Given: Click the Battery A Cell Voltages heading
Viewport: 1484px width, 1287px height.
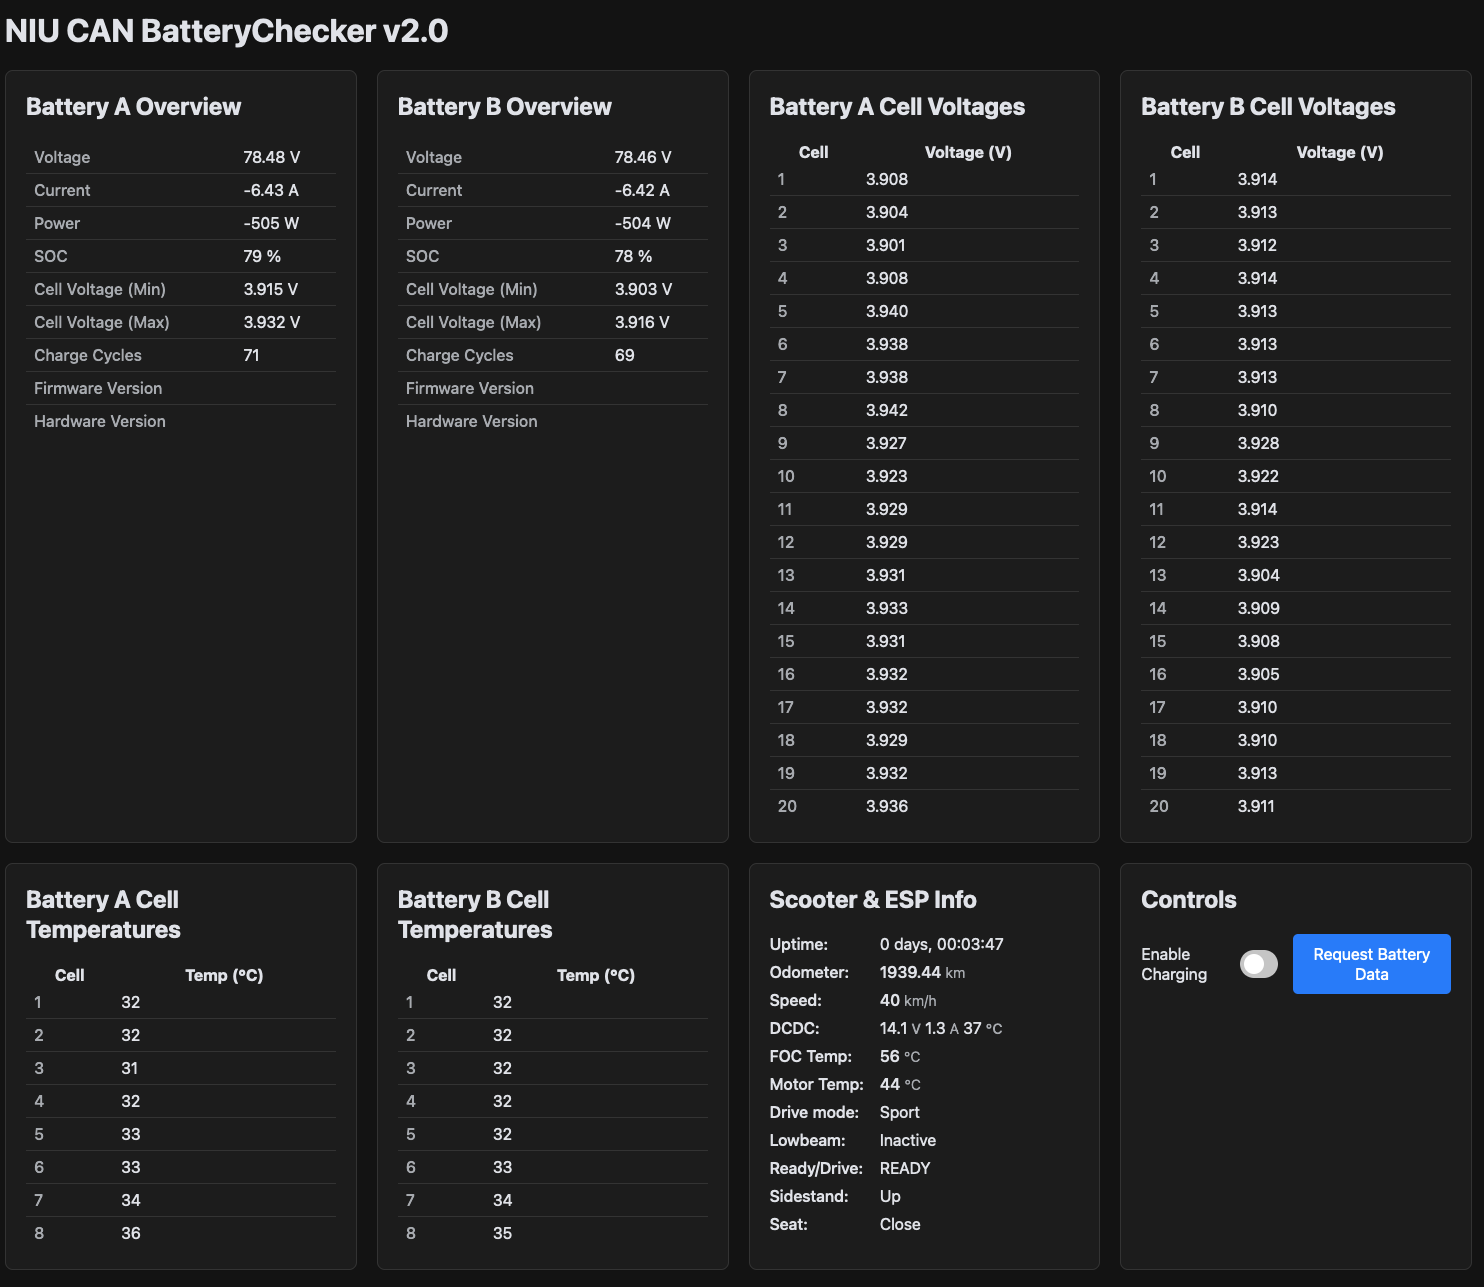Looking at the screenshot, I should [x=896, y=107].
